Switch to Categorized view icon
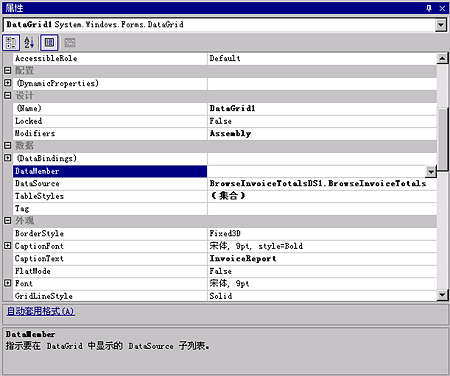Image resolution: width=450 pixels, height=376 pixels. tap(11, 43)
